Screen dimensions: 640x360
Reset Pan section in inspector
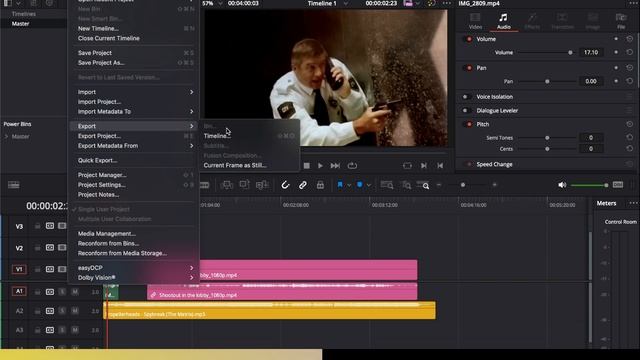pyautogui.click(x=629, y=67)
